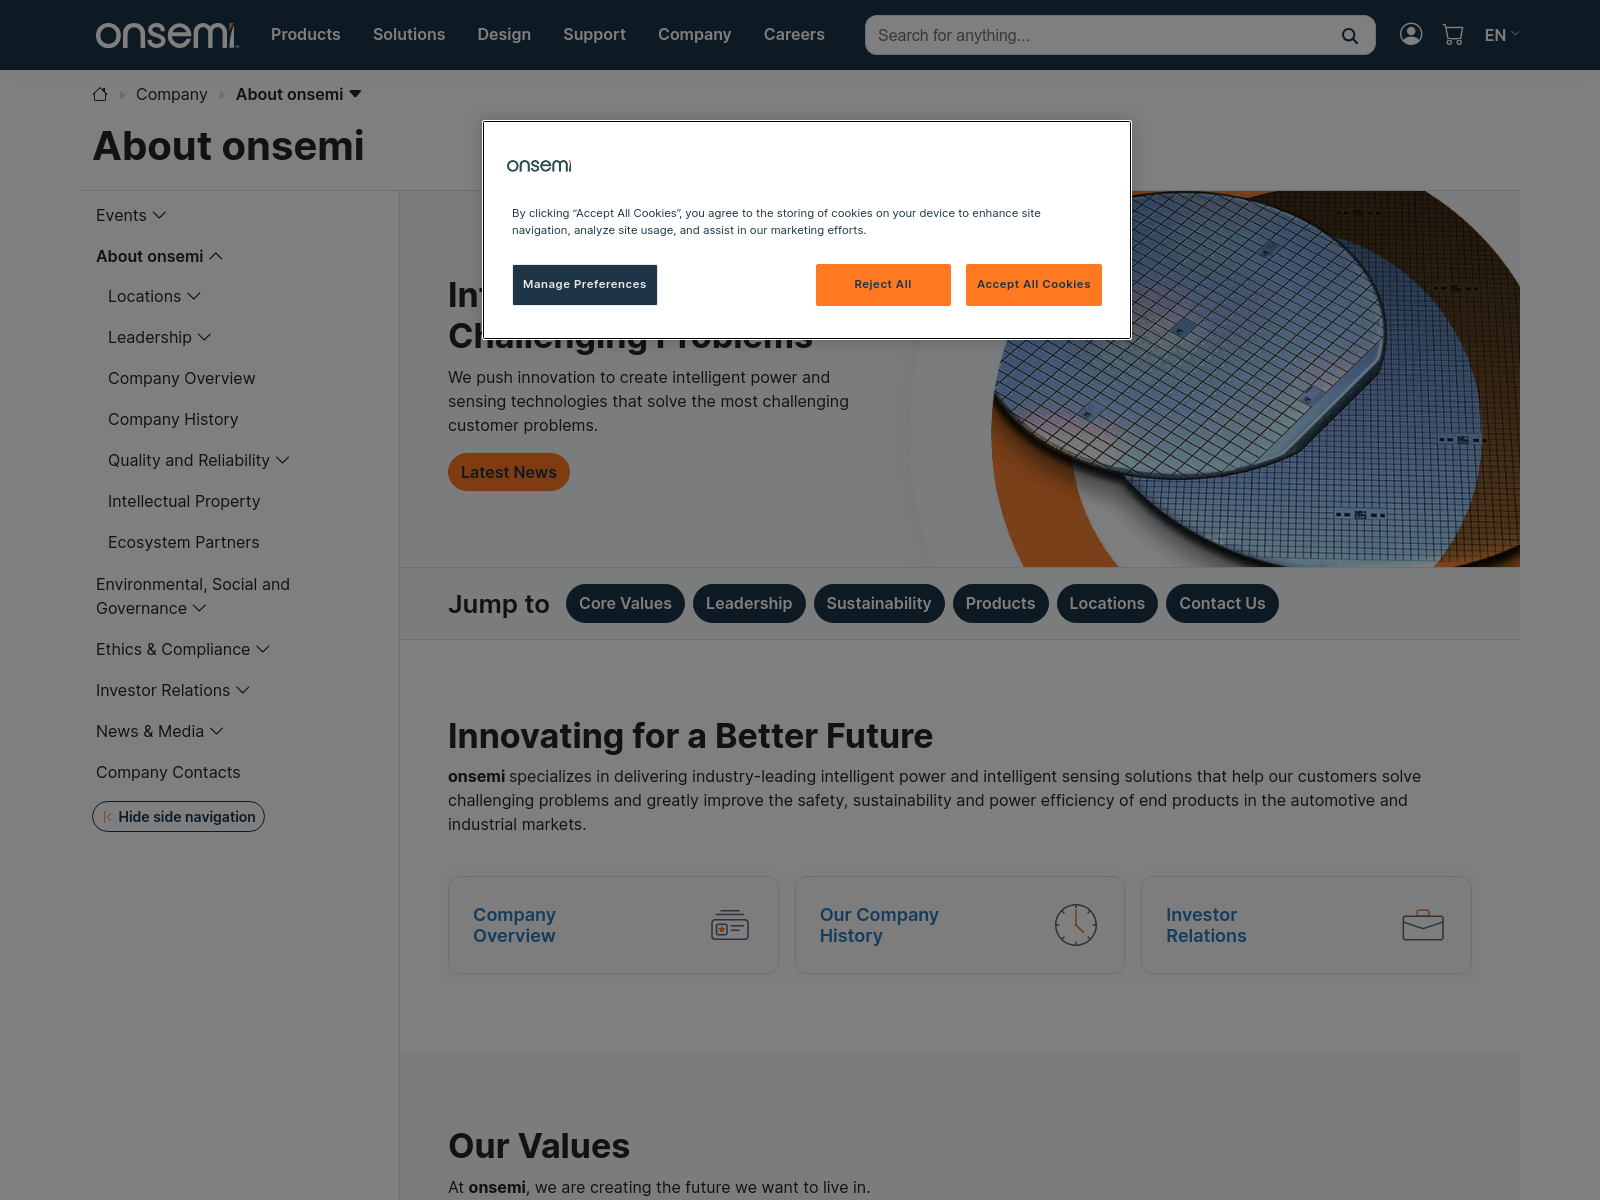Open Our Company History card link

(x=879, y=925)
